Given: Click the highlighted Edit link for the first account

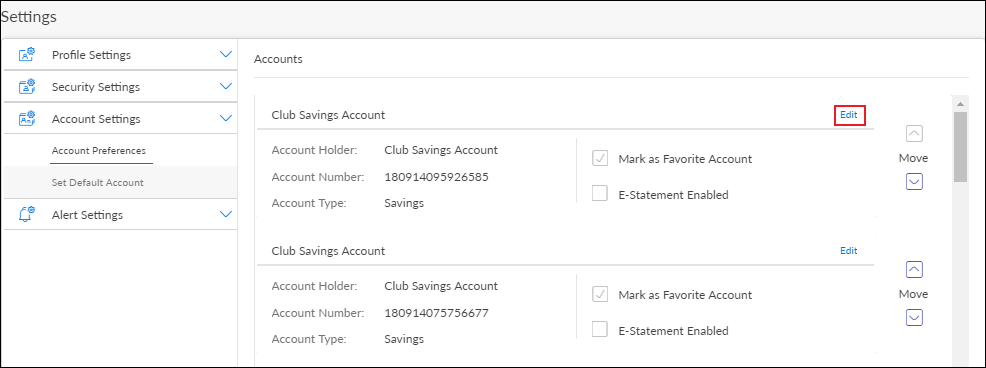Looking at the screenshot, I should 849,115.
